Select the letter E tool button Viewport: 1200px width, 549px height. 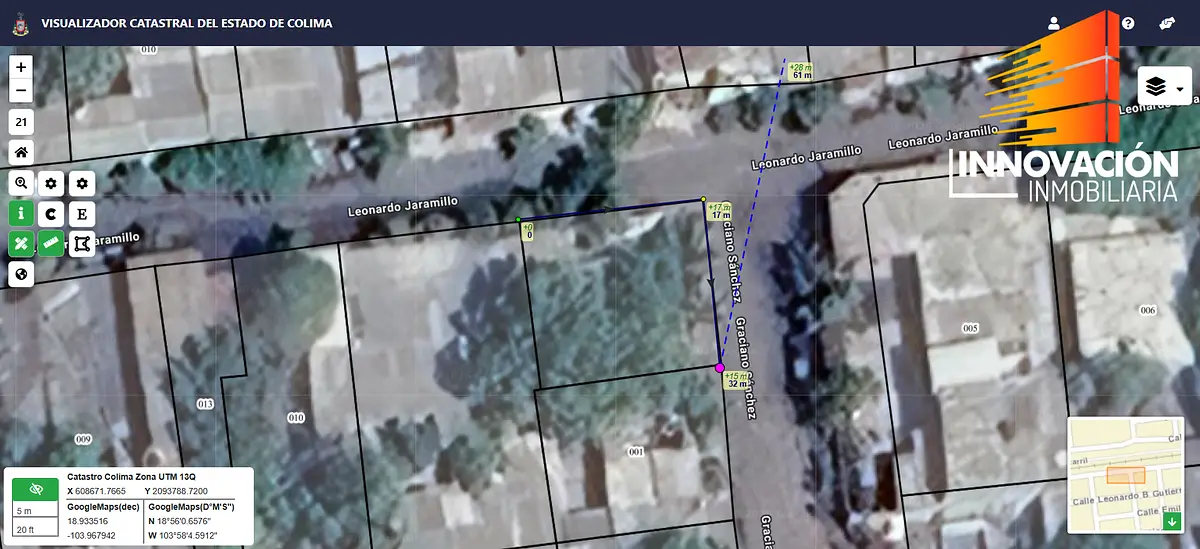tap(82, 213)
